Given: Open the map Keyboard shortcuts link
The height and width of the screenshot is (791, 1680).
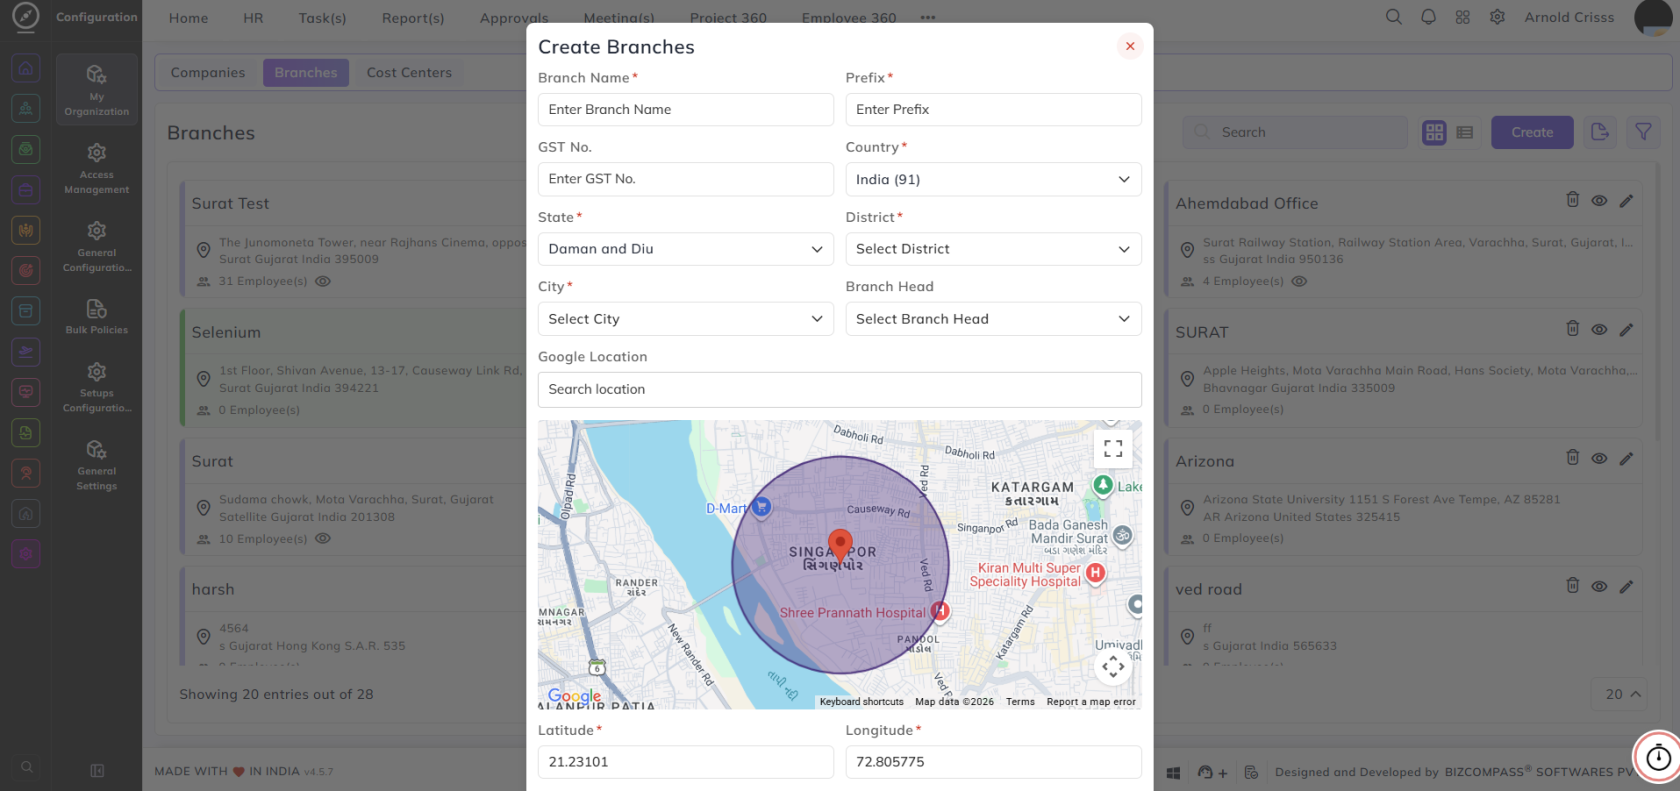Looking at the screenshot, I should click(861, 702).
